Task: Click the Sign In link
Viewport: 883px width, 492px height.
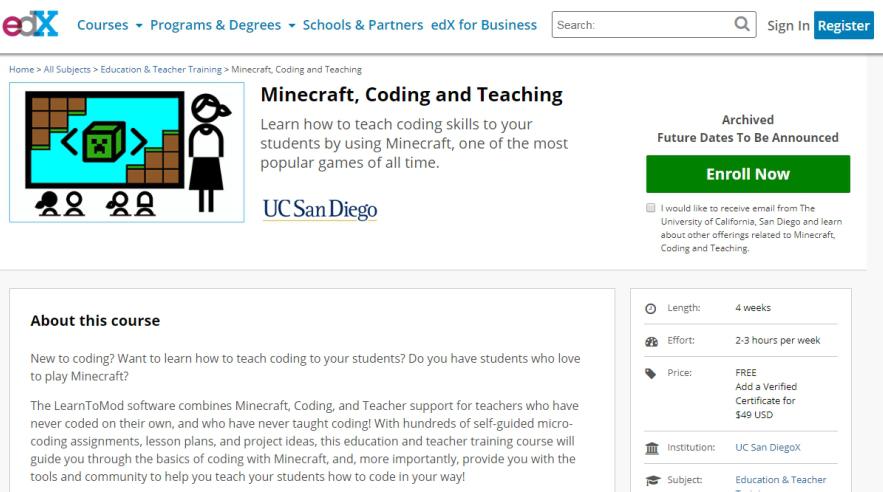Action: coord(788,25)
